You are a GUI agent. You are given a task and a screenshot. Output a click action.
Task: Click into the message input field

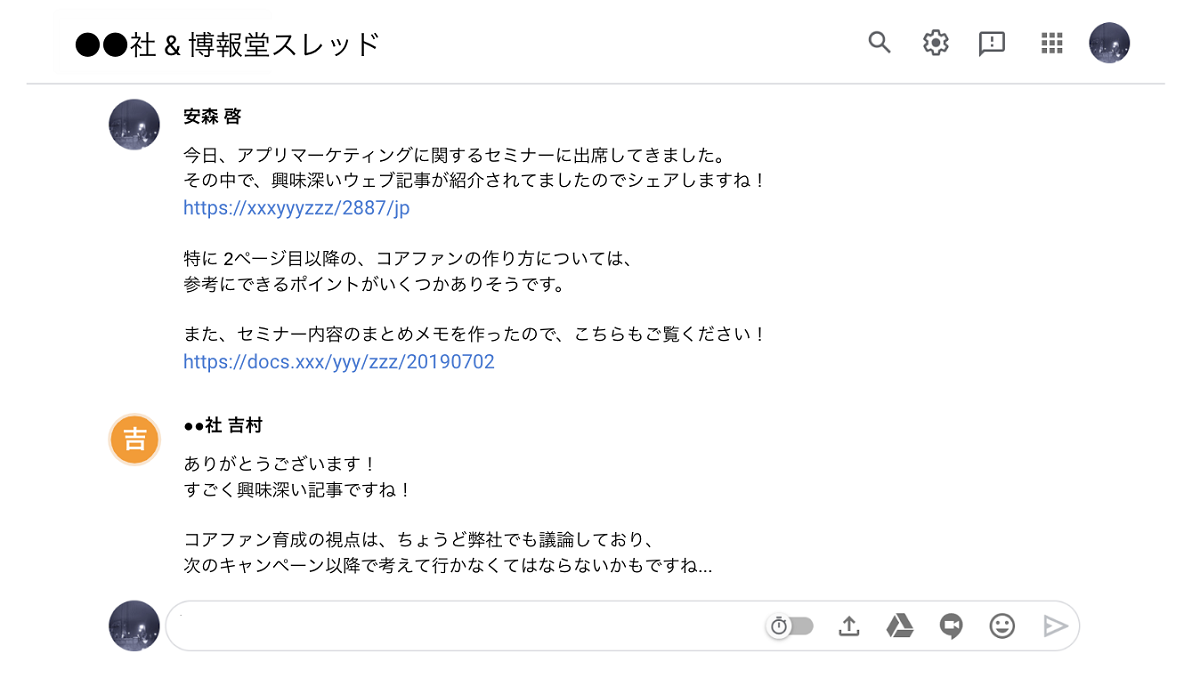coord(460,626)
